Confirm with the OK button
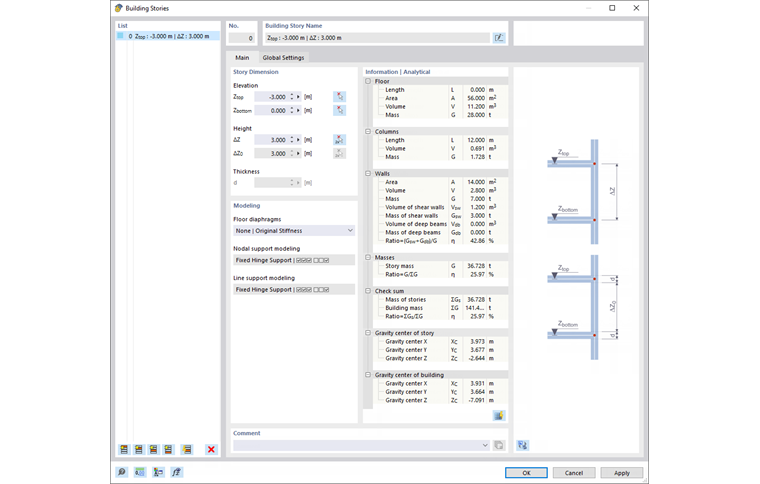760x484 pixels. [x=526, y=473]
